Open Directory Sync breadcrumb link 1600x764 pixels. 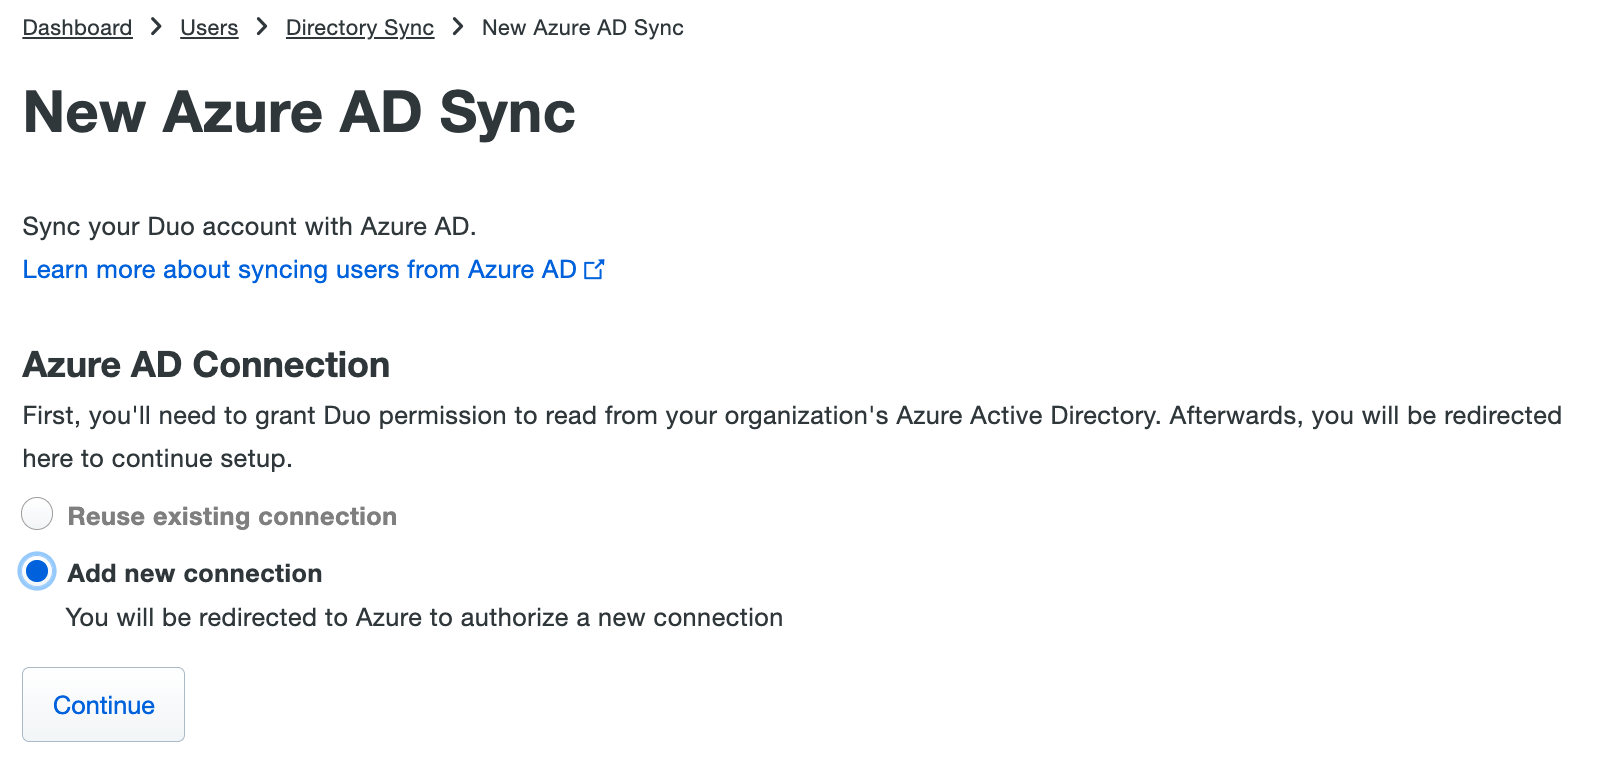click(x=360, y=28)
